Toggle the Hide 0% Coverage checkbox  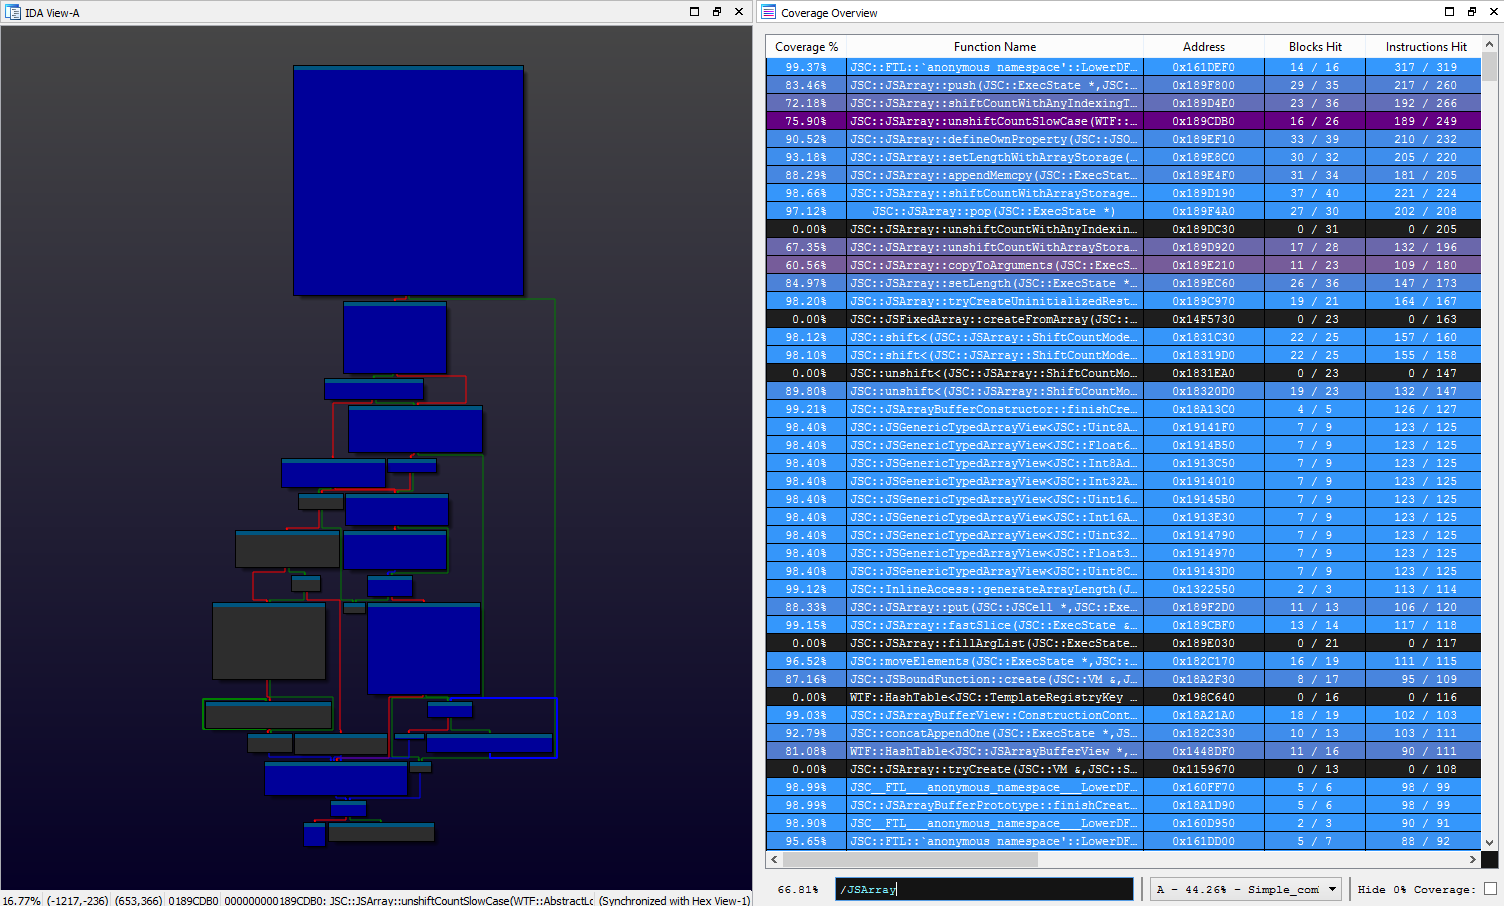tap(1491, 889)
